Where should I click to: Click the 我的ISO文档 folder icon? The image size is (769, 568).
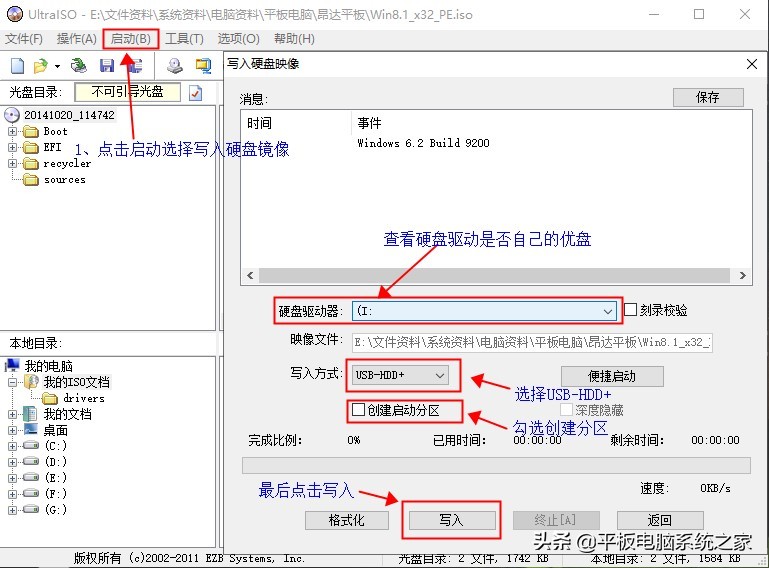[31, 382]
